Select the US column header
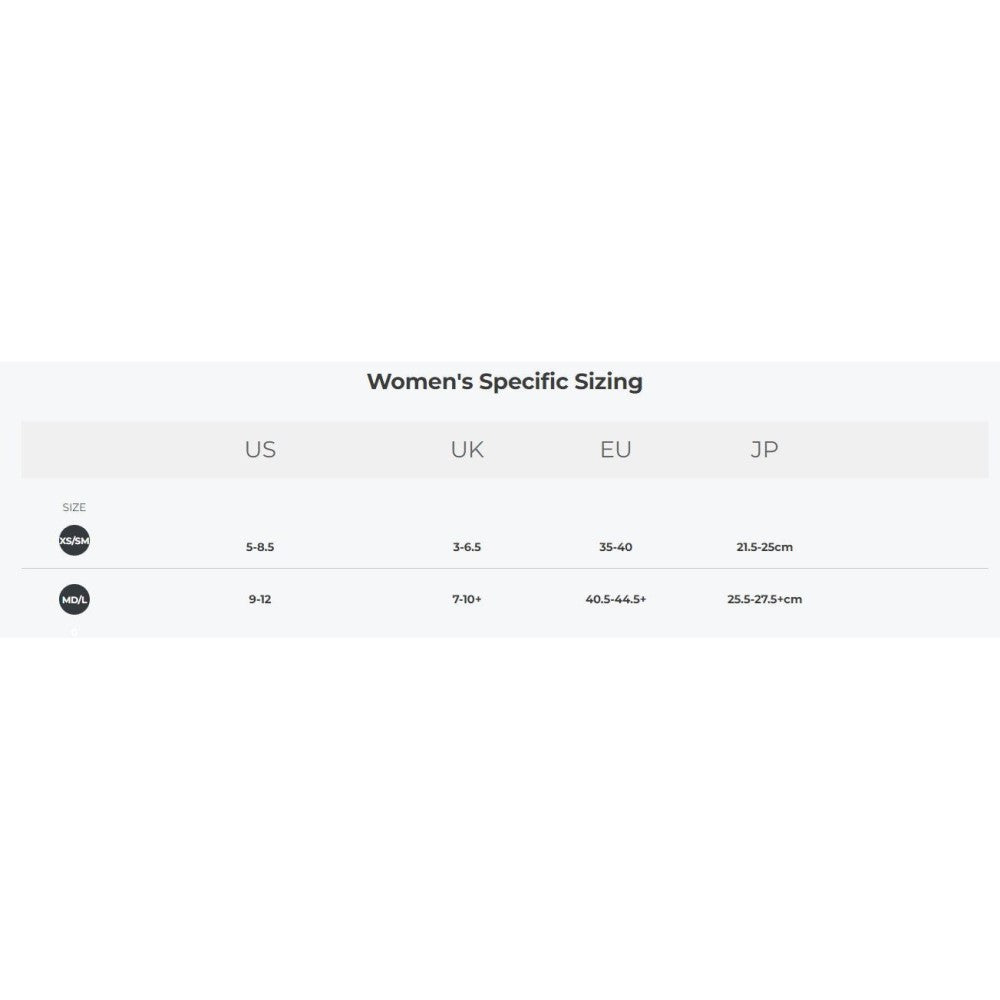 pyautogui.click(x=260, y=450)
